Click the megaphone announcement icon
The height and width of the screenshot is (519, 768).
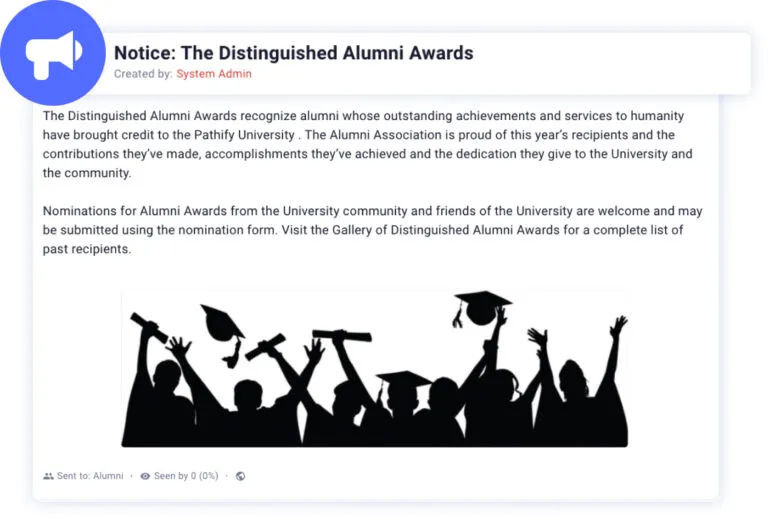53,52
